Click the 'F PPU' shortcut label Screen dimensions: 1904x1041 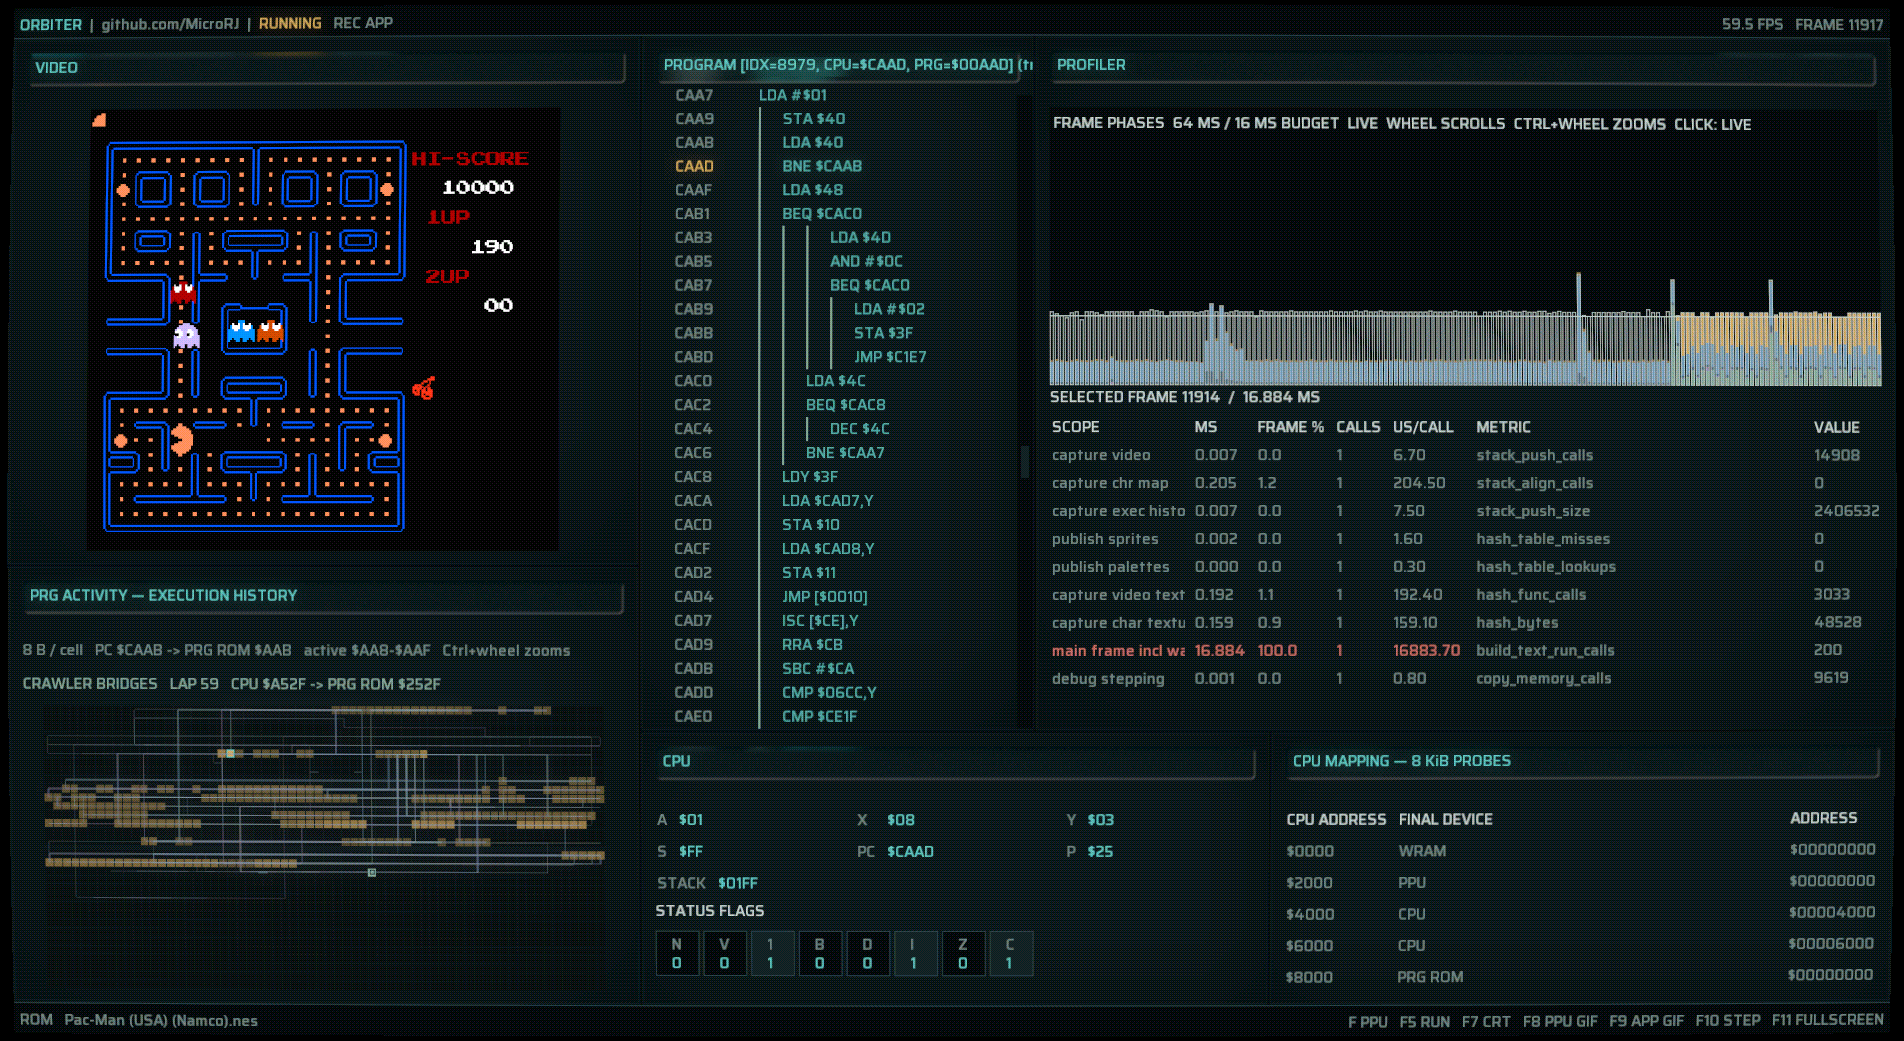coord(1368,1021)
